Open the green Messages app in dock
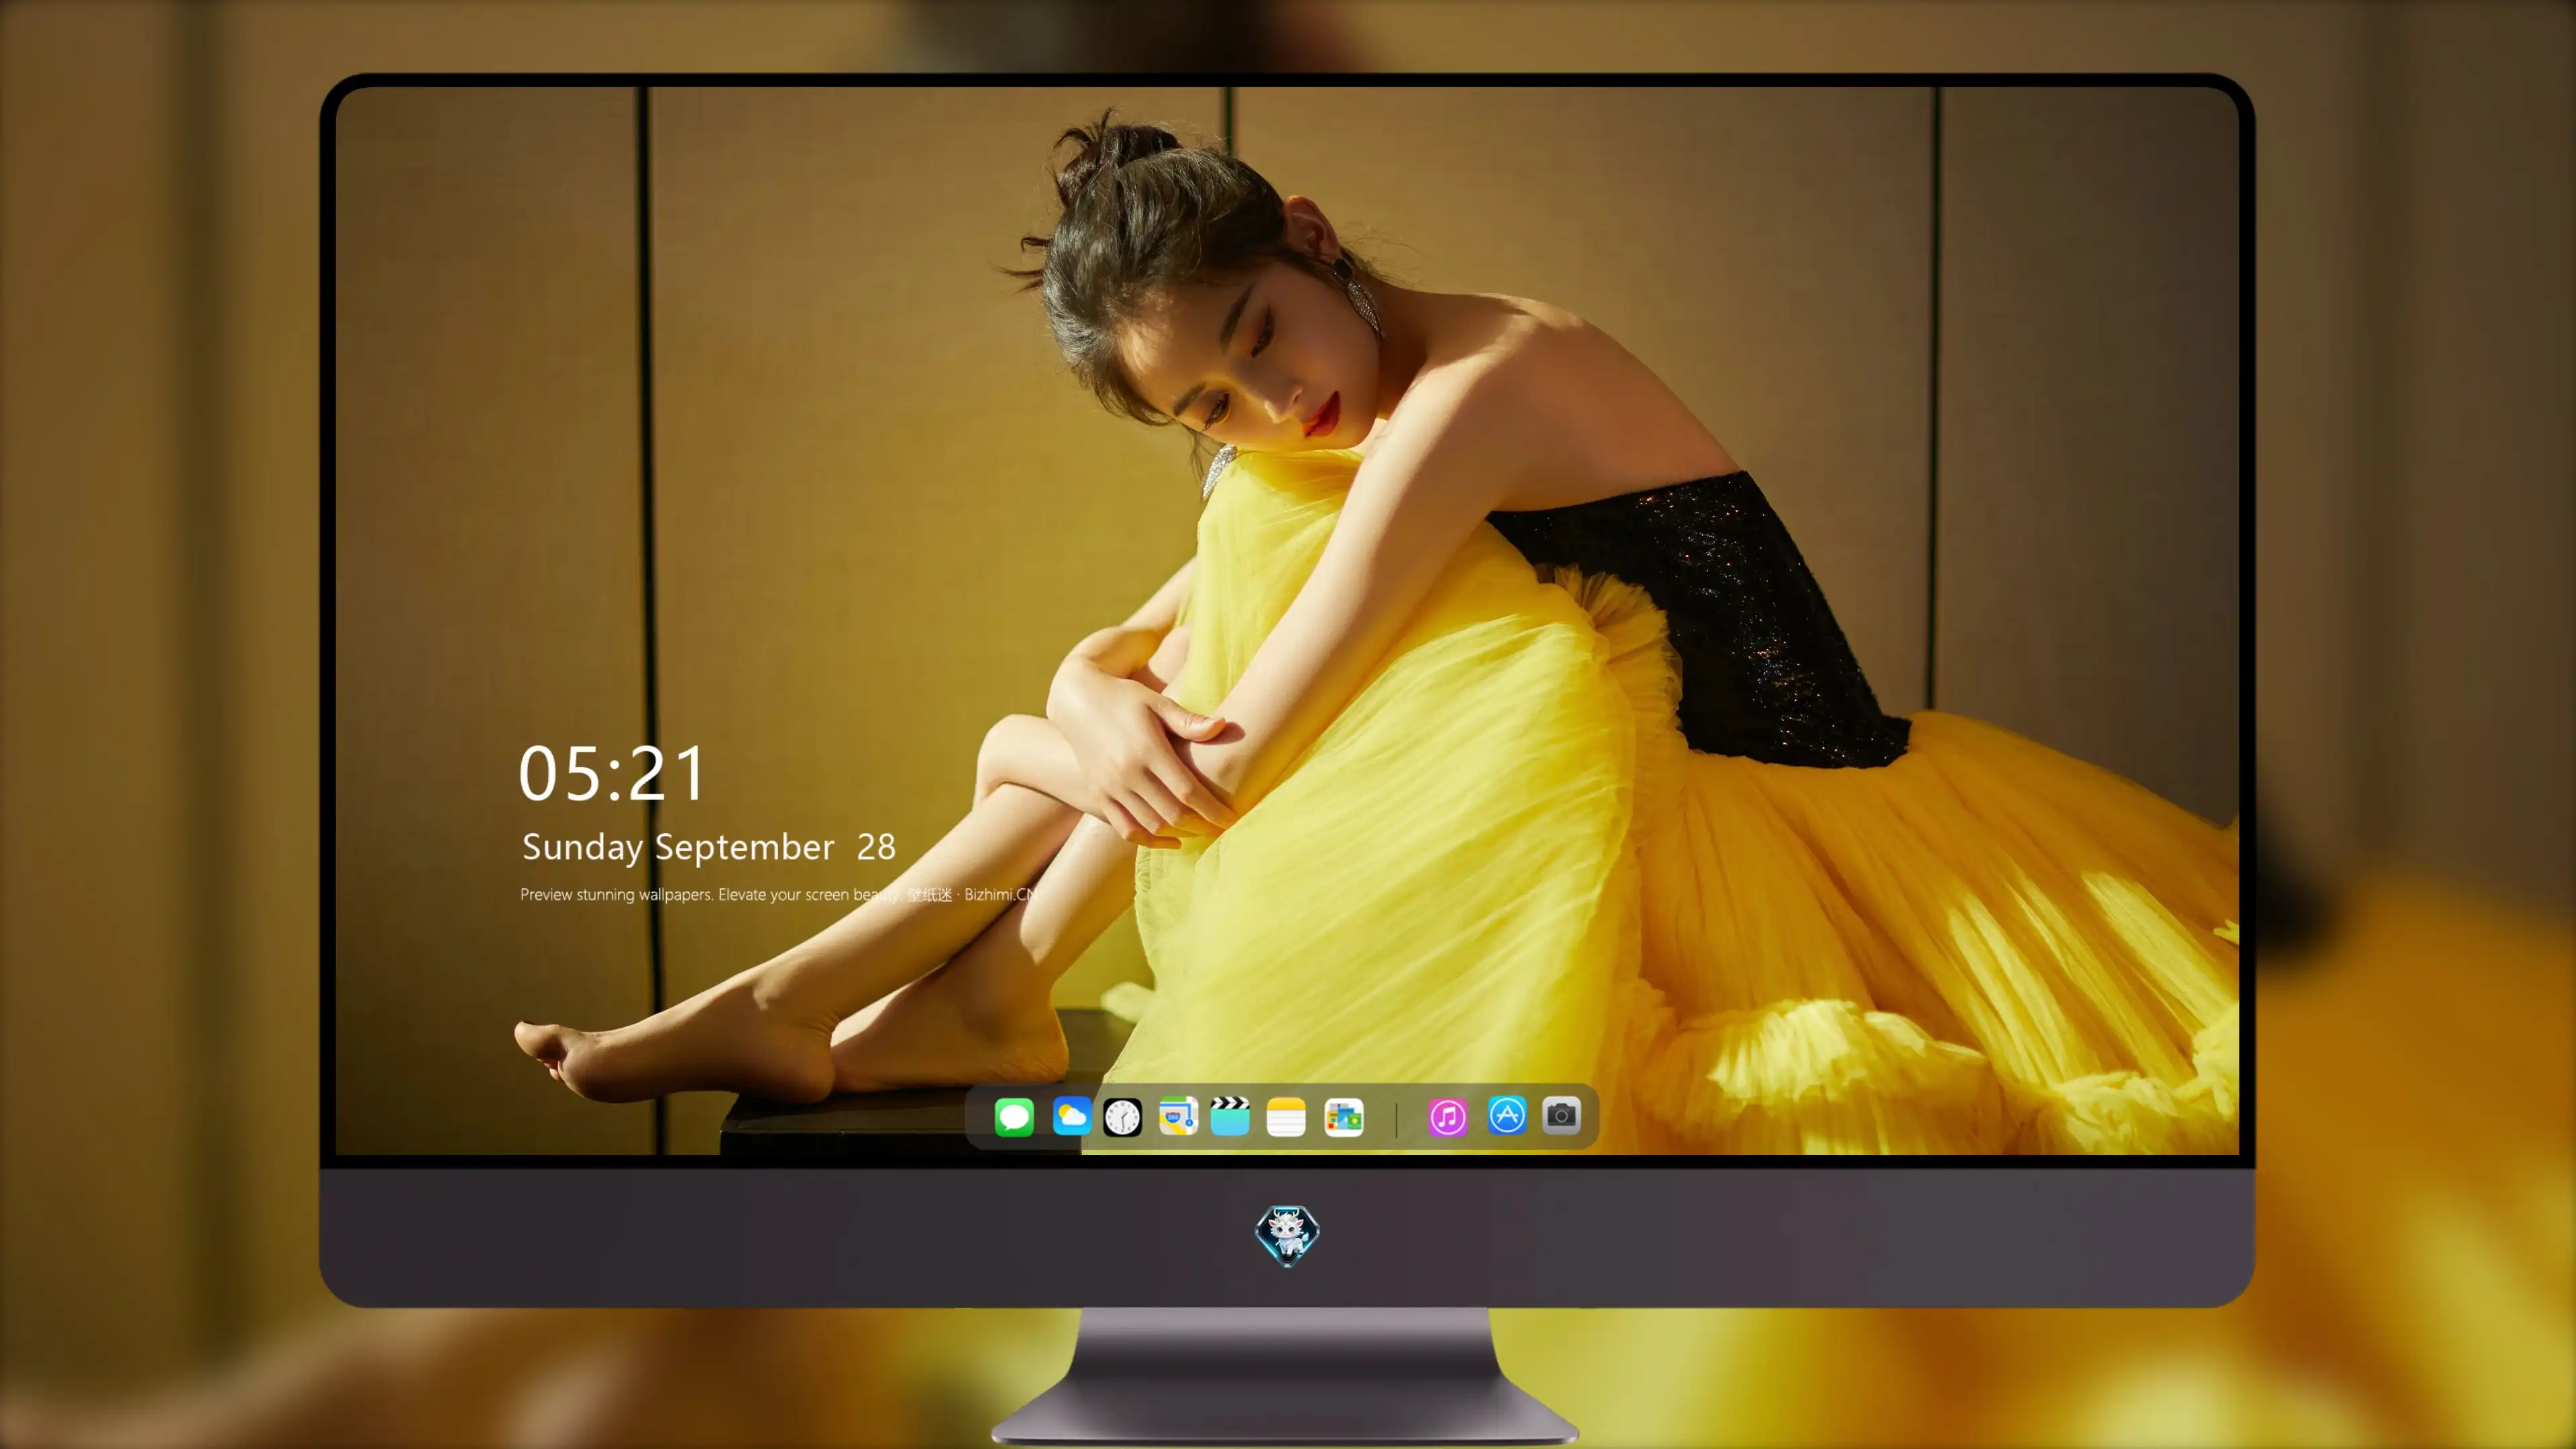The image size is (2576, 1449). click(x=1014, y=1117)
